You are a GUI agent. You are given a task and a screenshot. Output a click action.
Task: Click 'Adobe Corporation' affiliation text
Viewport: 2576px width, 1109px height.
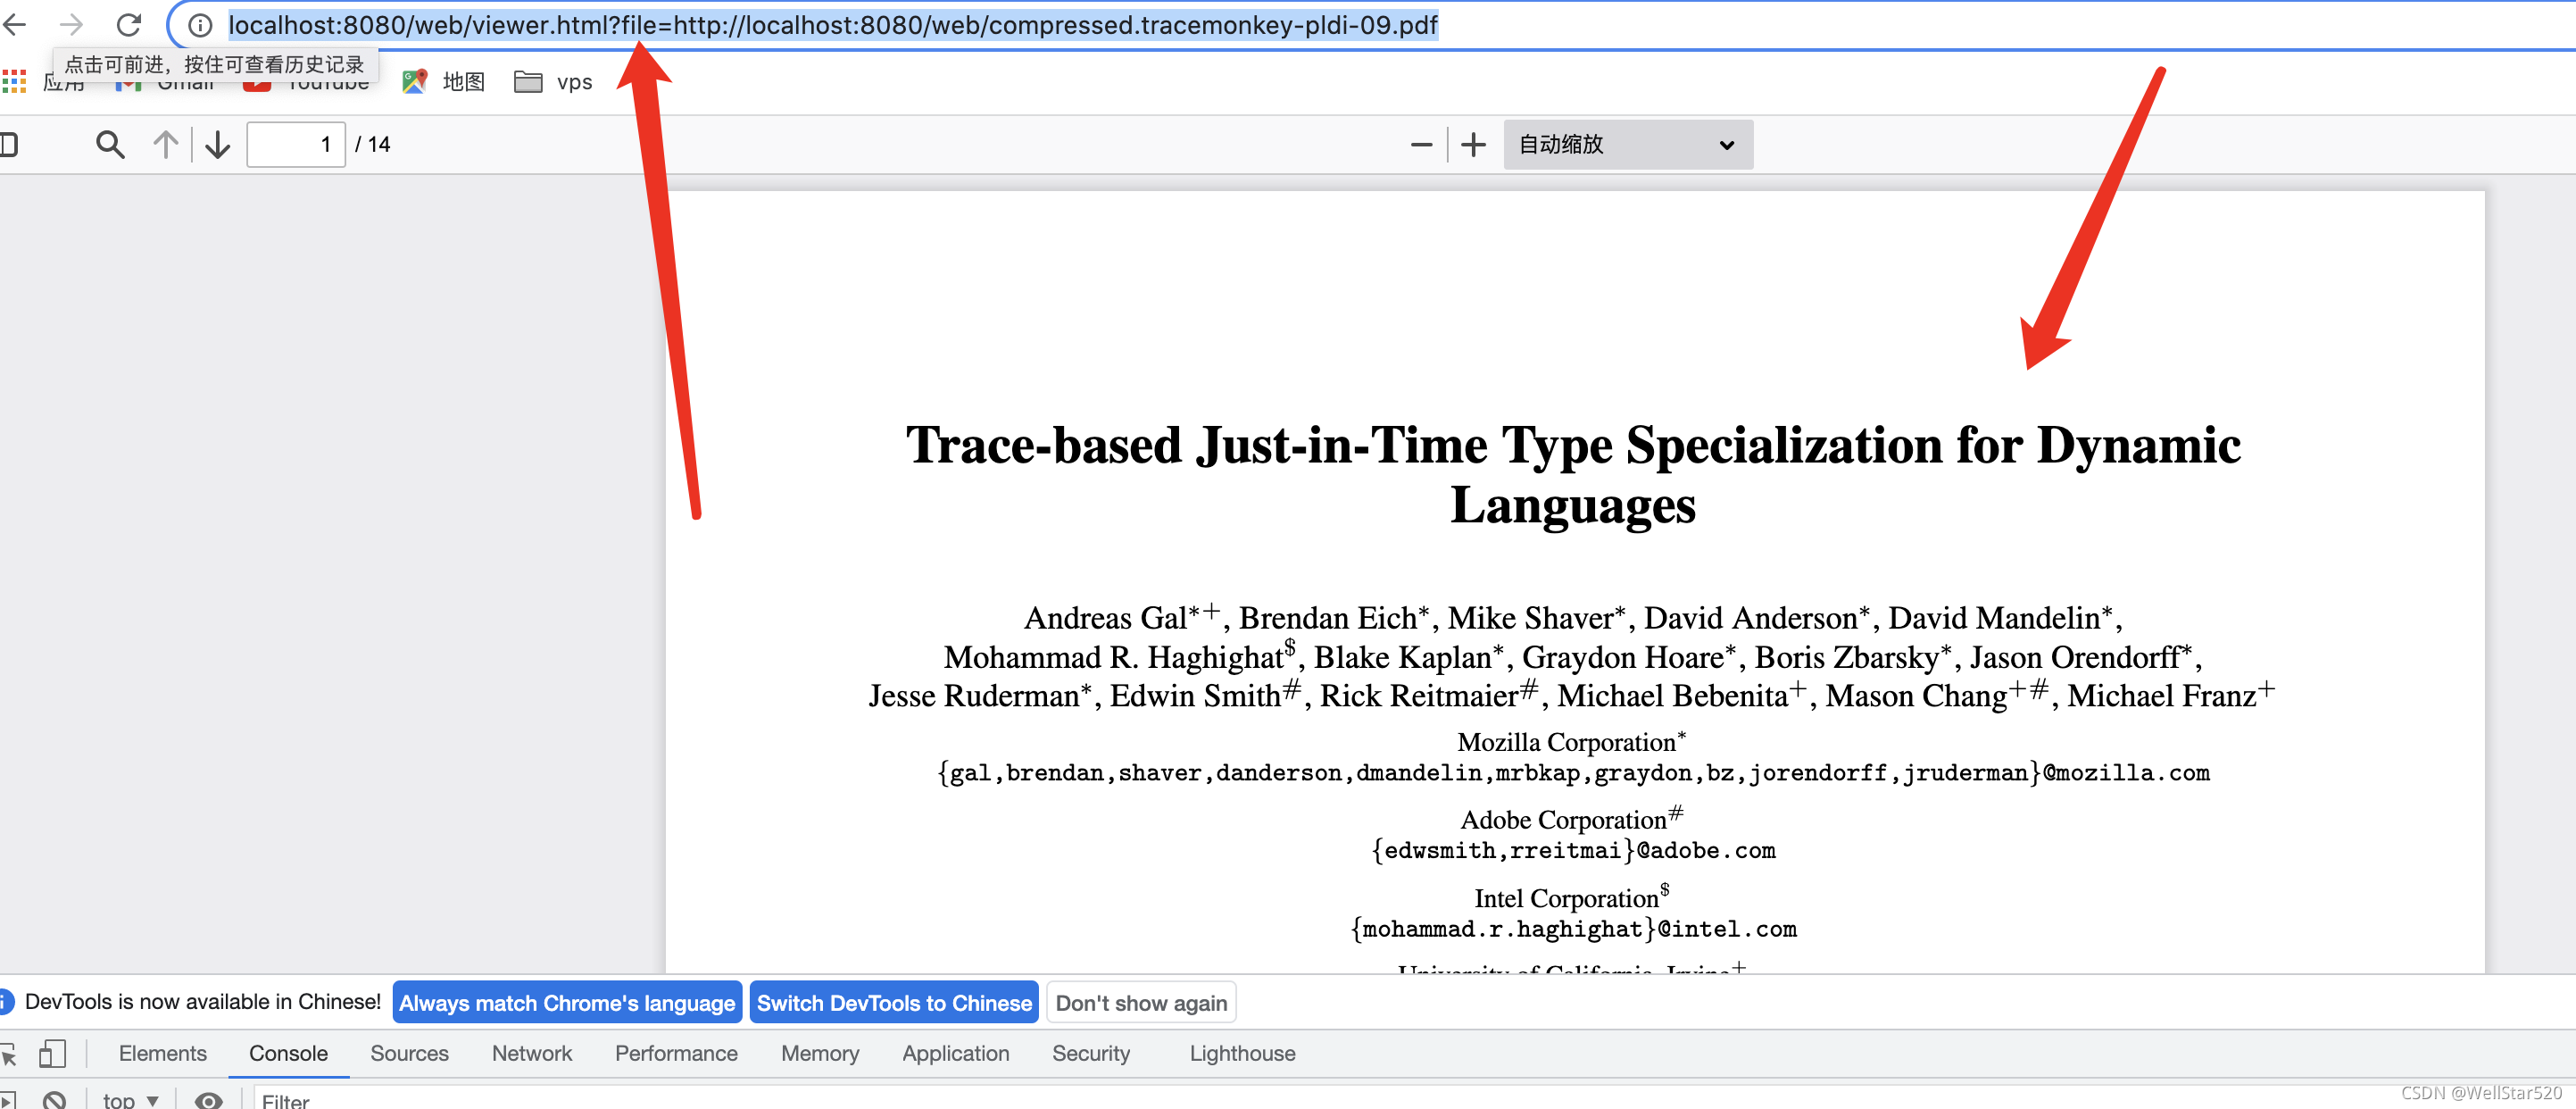pyautogui.click(x=1571, y=819)
